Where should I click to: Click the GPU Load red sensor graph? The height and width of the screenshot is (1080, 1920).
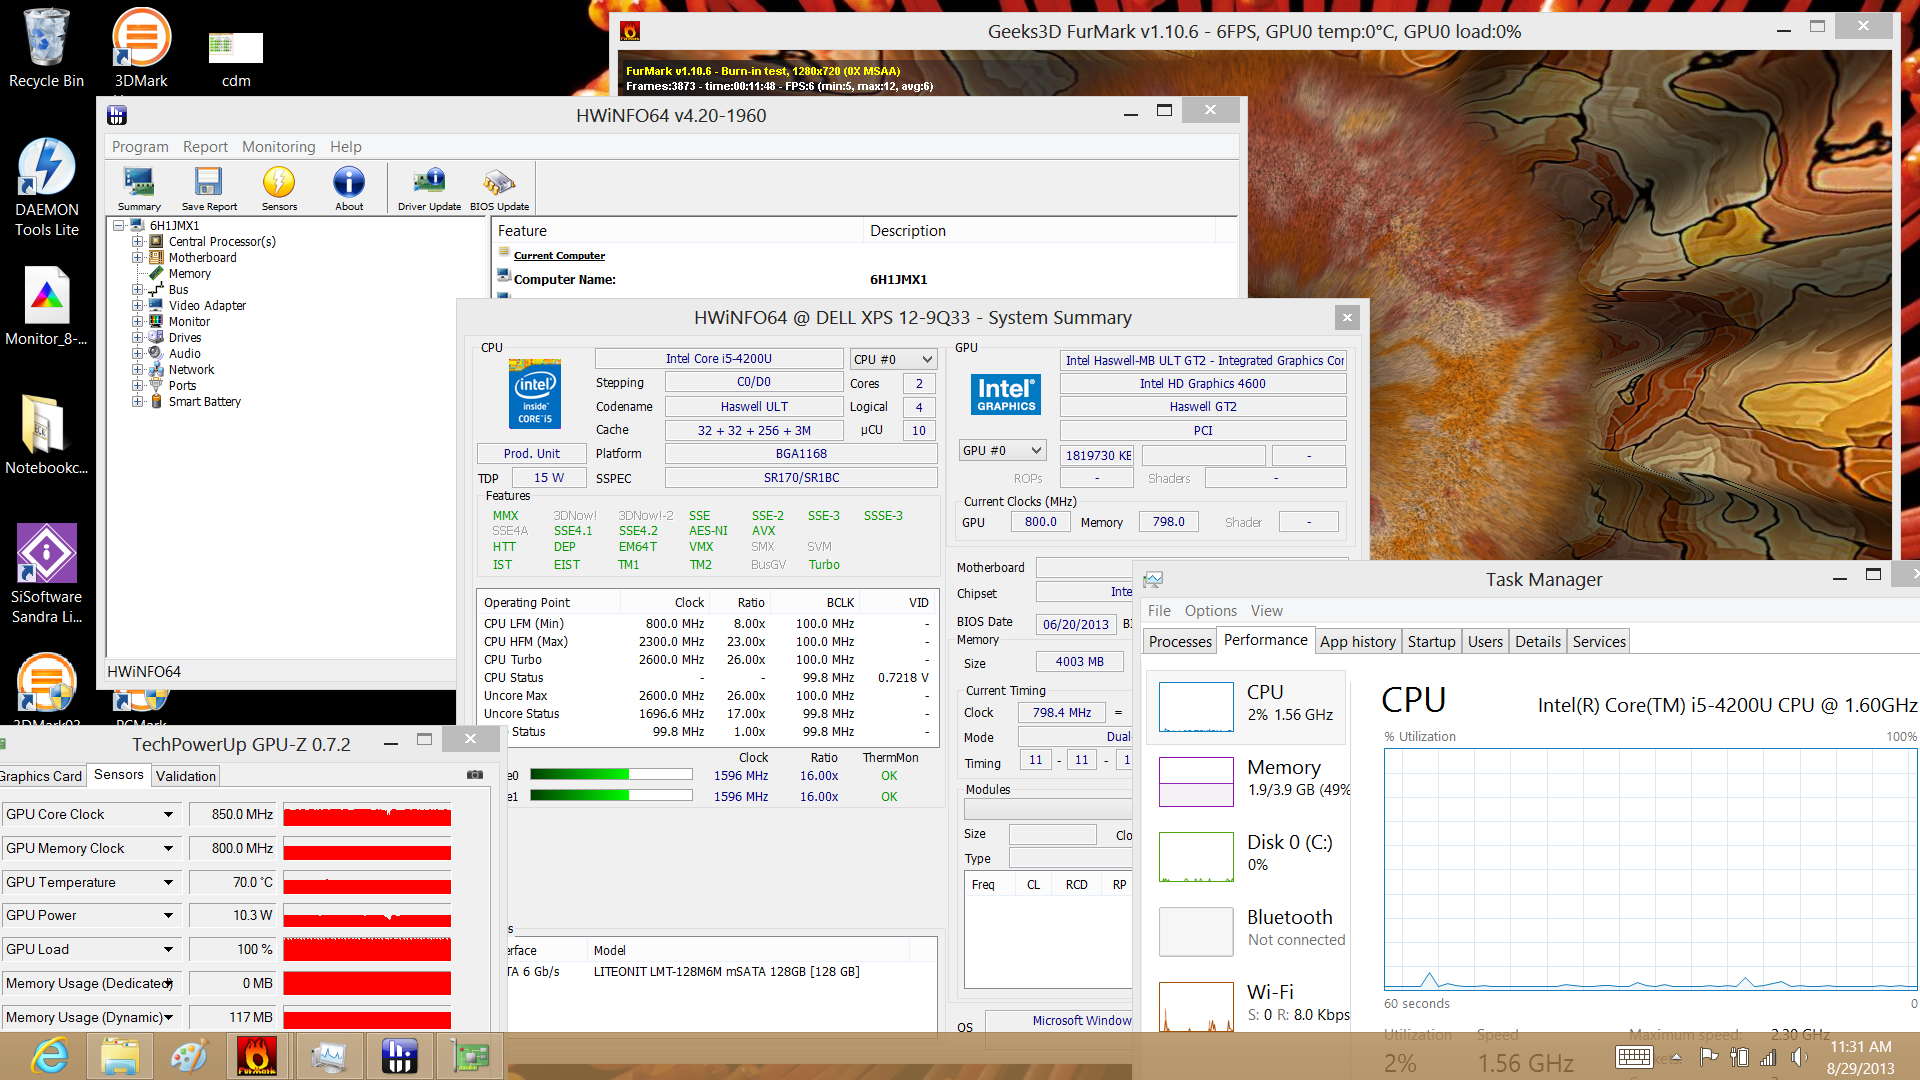(x=367, y=949)
